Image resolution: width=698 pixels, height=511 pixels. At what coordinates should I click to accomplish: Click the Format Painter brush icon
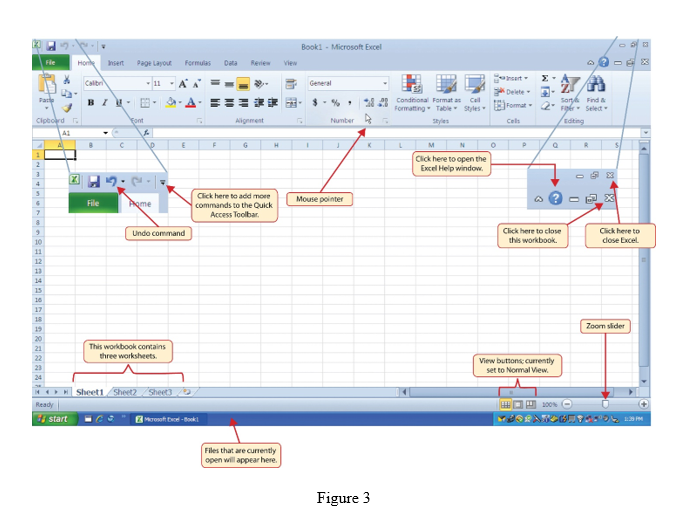click(67, 107)
